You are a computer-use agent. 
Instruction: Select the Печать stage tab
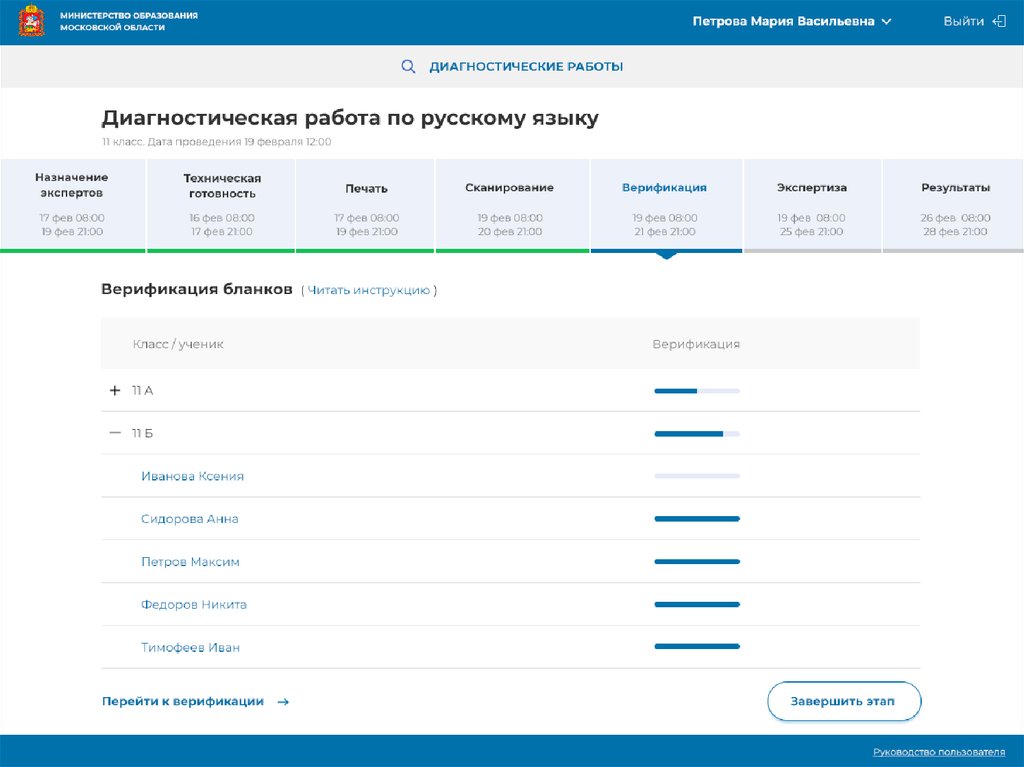pyautogui.click(x=366, y=204)
